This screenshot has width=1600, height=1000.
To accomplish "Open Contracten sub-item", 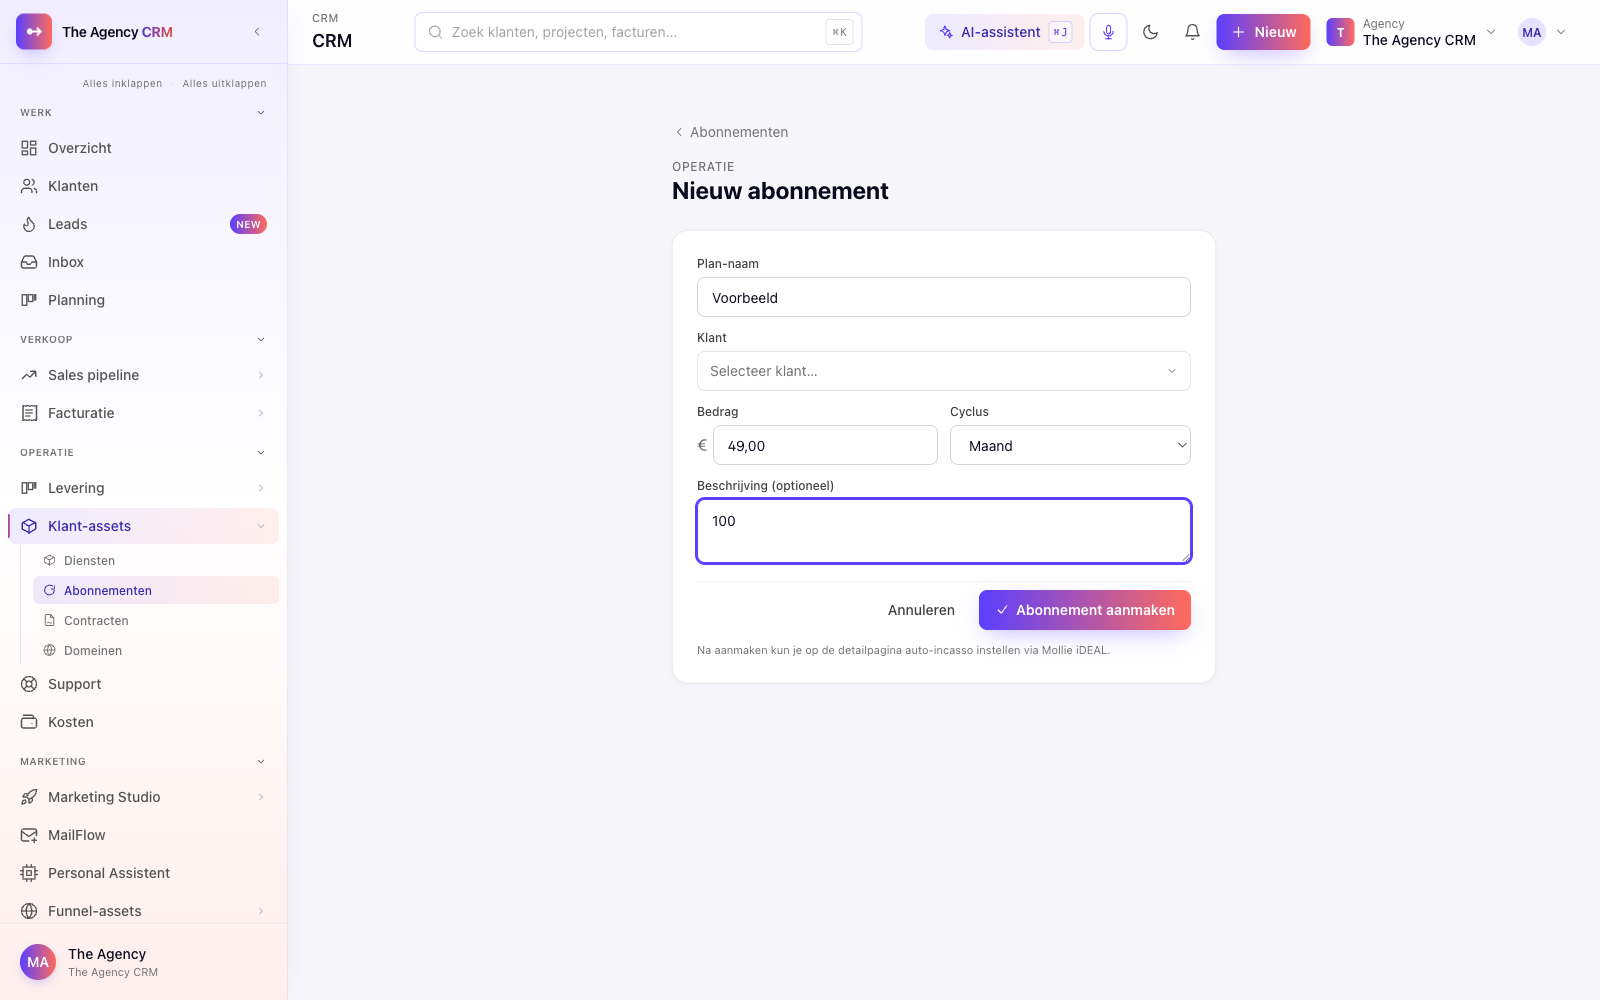I will 156,621.
